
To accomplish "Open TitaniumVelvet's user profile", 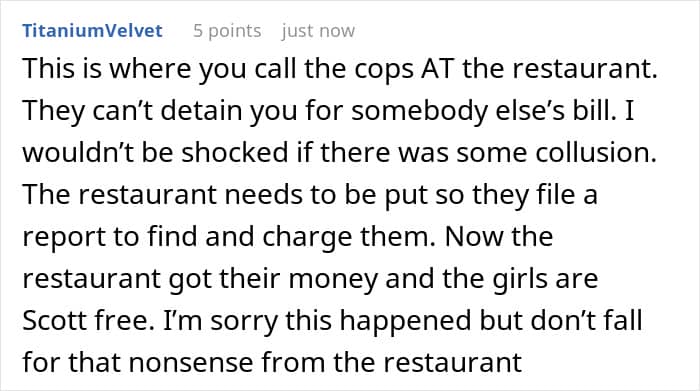I will click(92, 31).
